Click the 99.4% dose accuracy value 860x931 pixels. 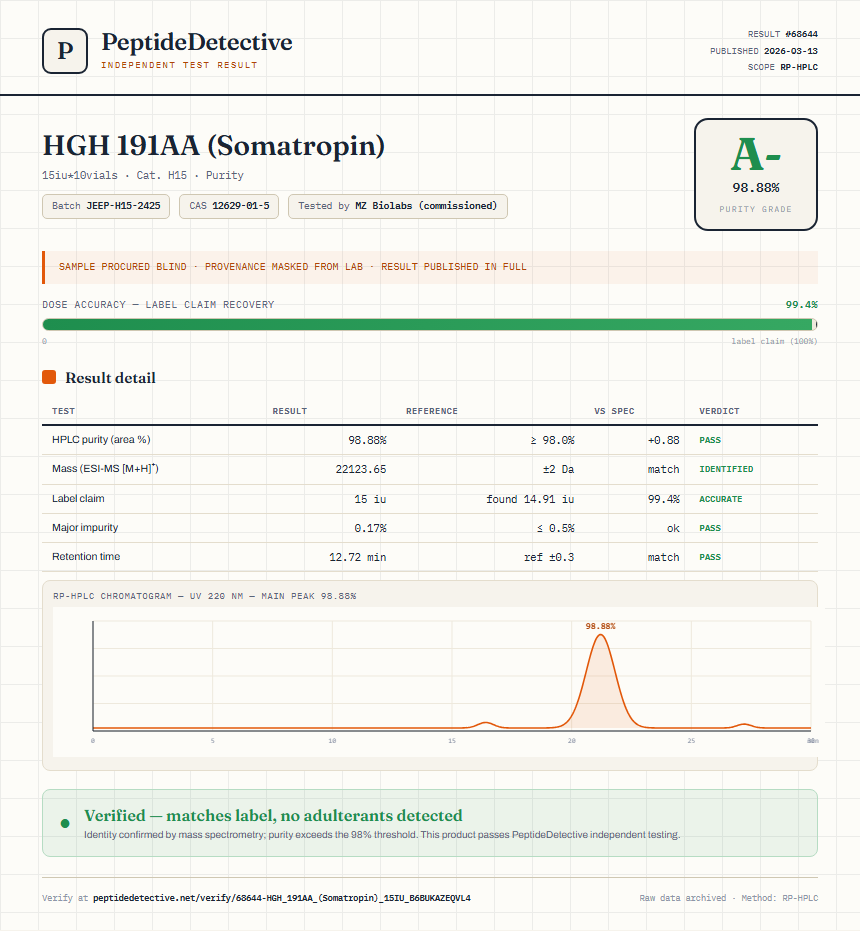click(801, 305)
